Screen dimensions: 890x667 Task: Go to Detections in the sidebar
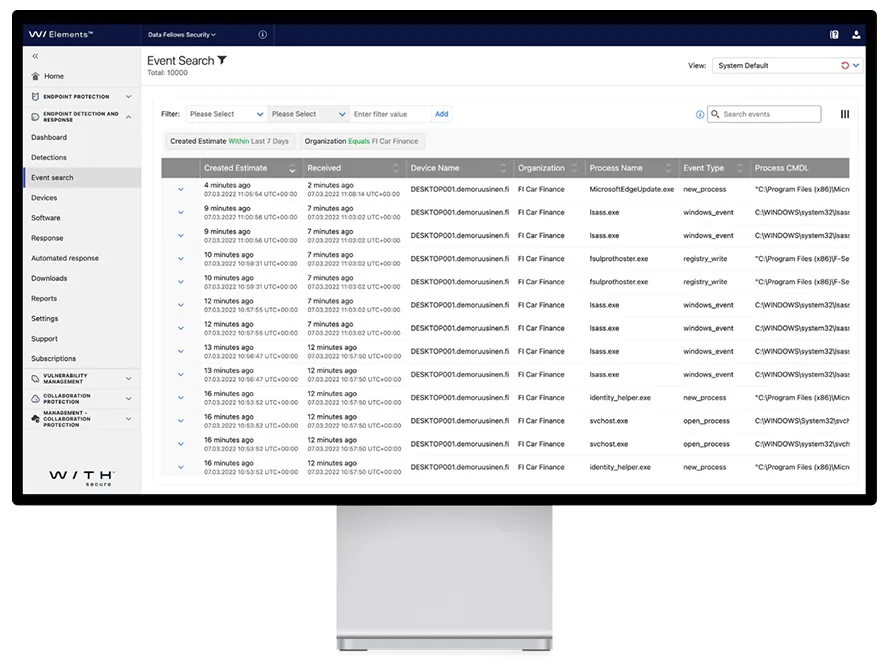[49, 158]
